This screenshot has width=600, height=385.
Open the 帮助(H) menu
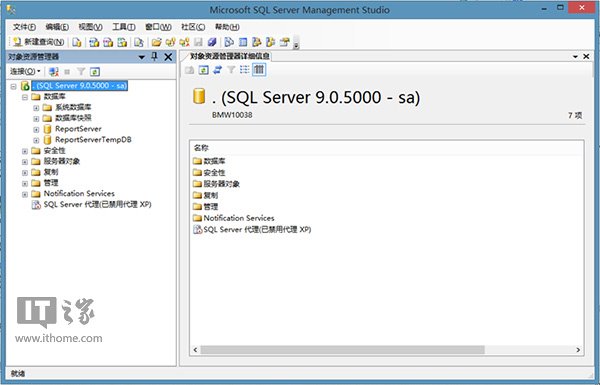click(227, 27)
